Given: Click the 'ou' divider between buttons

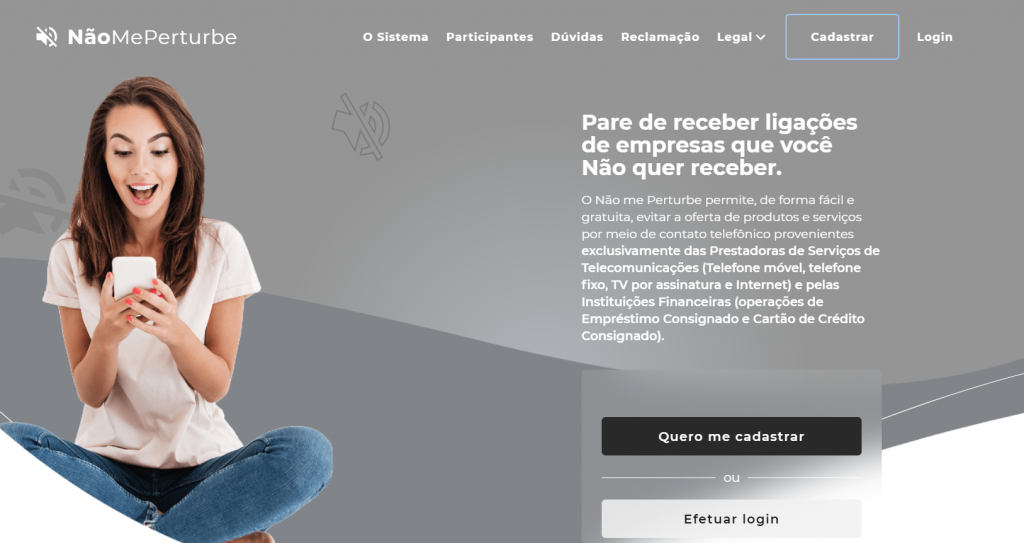Looking at the screenshot, I should (731, 478).
